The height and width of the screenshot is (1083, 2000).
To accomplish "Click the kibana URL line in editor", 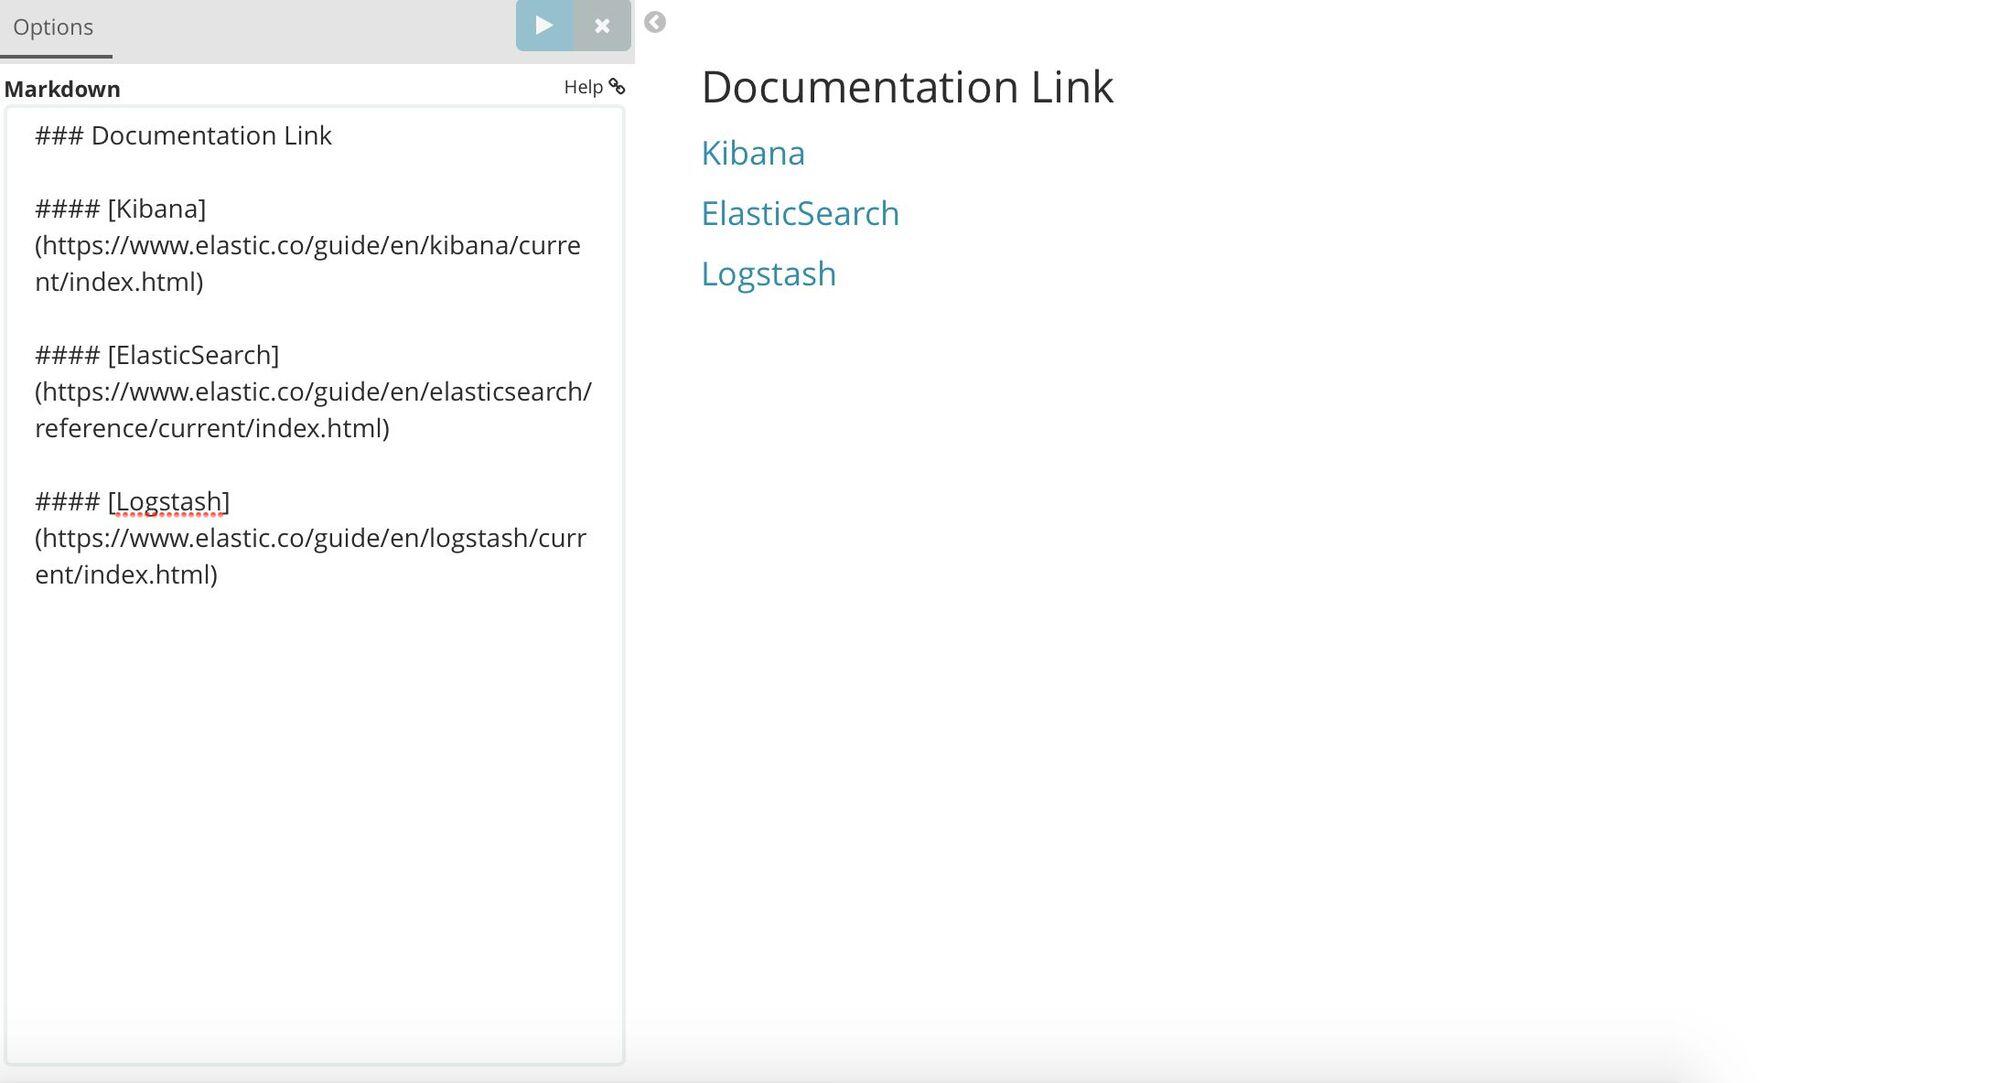I will click(307, 245).
